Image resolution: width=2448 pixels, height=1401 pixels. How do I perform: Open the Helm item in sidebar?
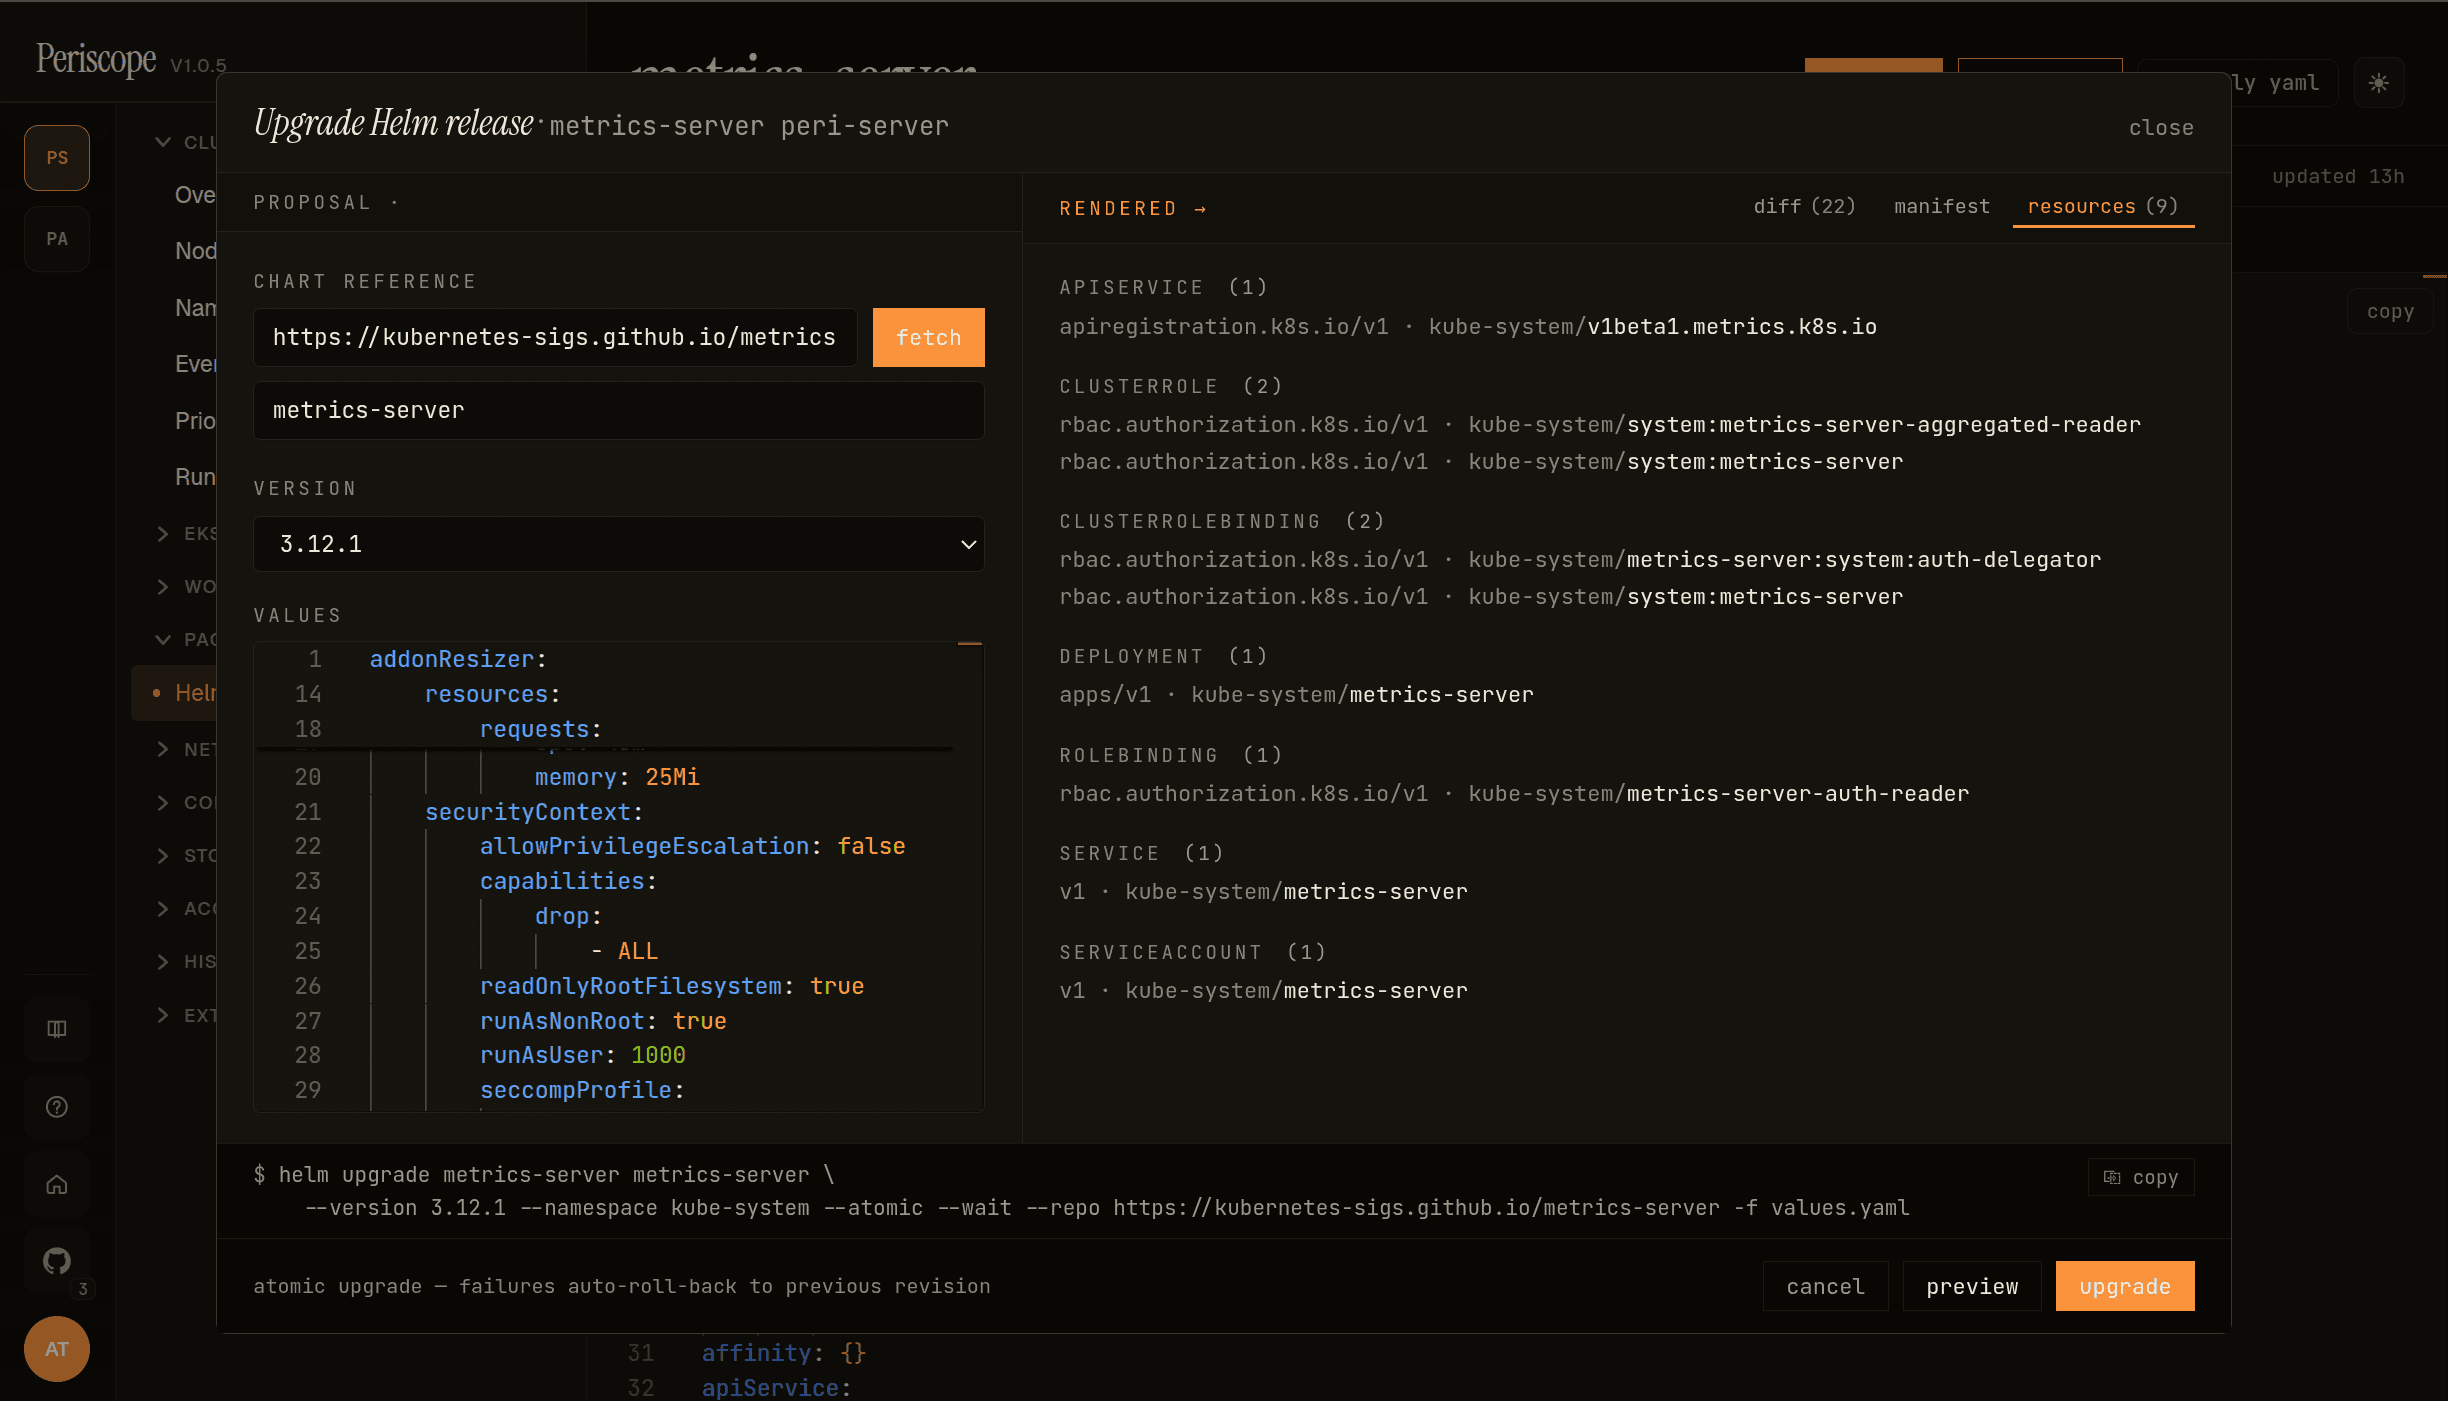[x=175, y=693]
